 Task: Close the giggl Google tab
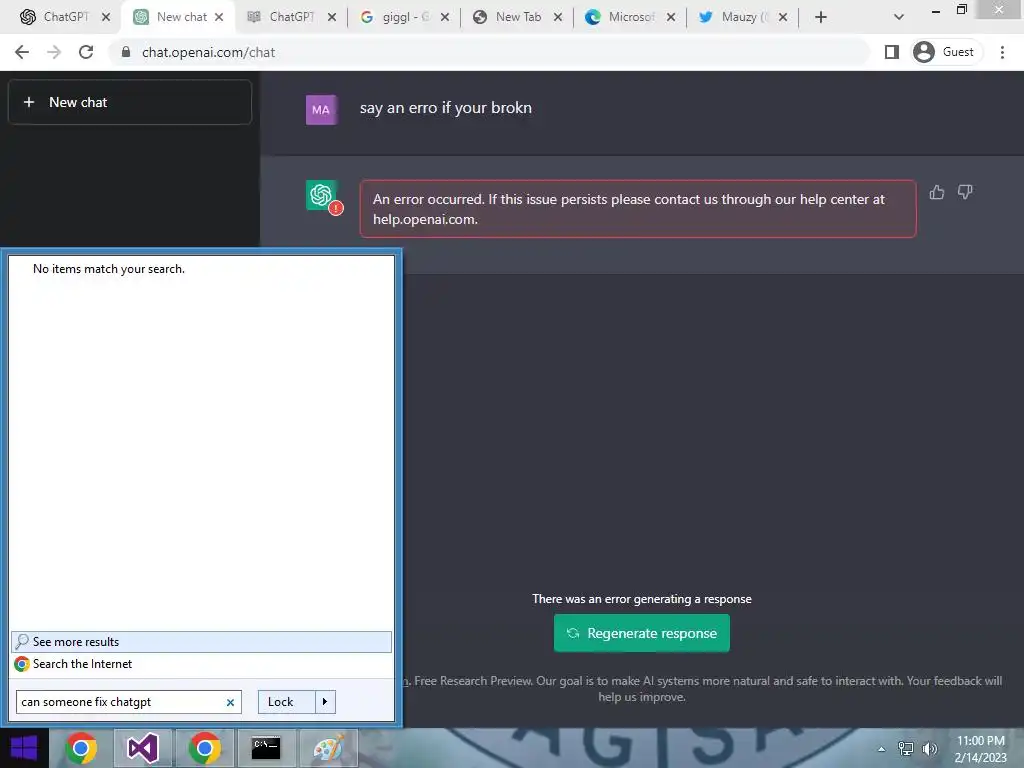coord(445,18)
